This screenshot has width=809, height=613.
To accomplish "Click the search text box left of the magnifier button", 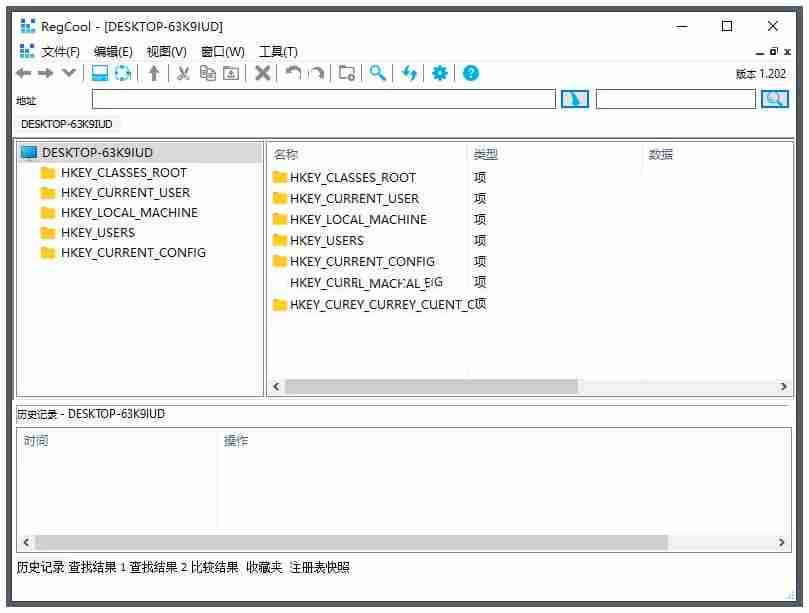I will pos(676,99).
